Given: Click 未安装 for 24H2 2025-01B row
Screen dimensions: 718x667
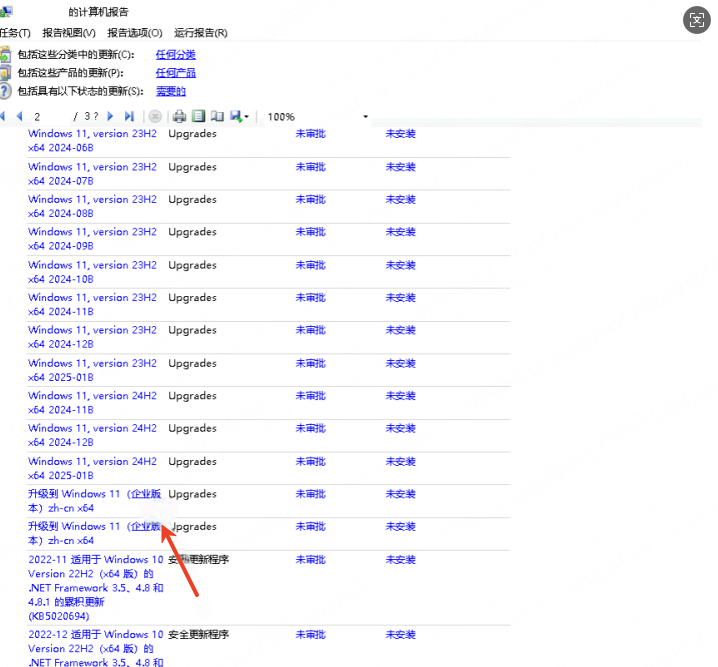Looking at the screenshot, I should [x=401, y=461].
